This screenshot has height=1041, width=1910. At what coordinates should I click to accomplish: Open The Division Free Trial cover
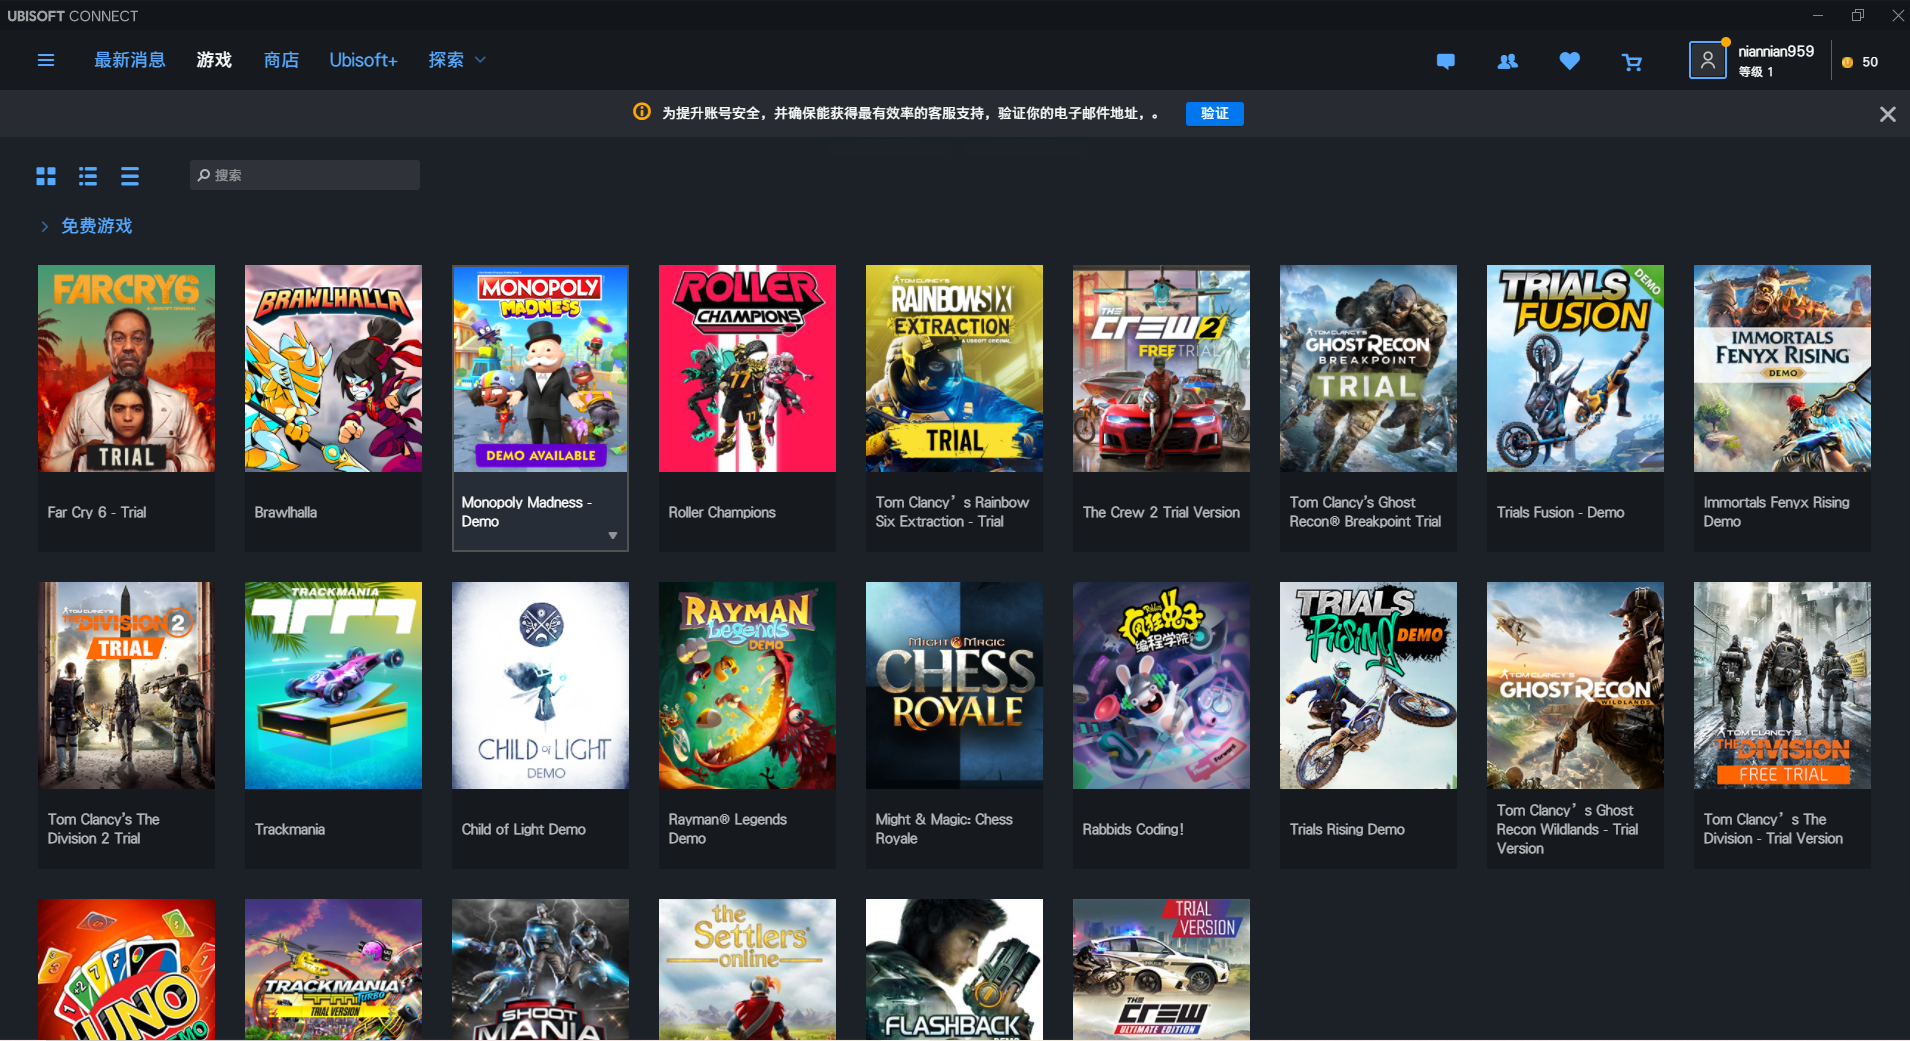1782,685
